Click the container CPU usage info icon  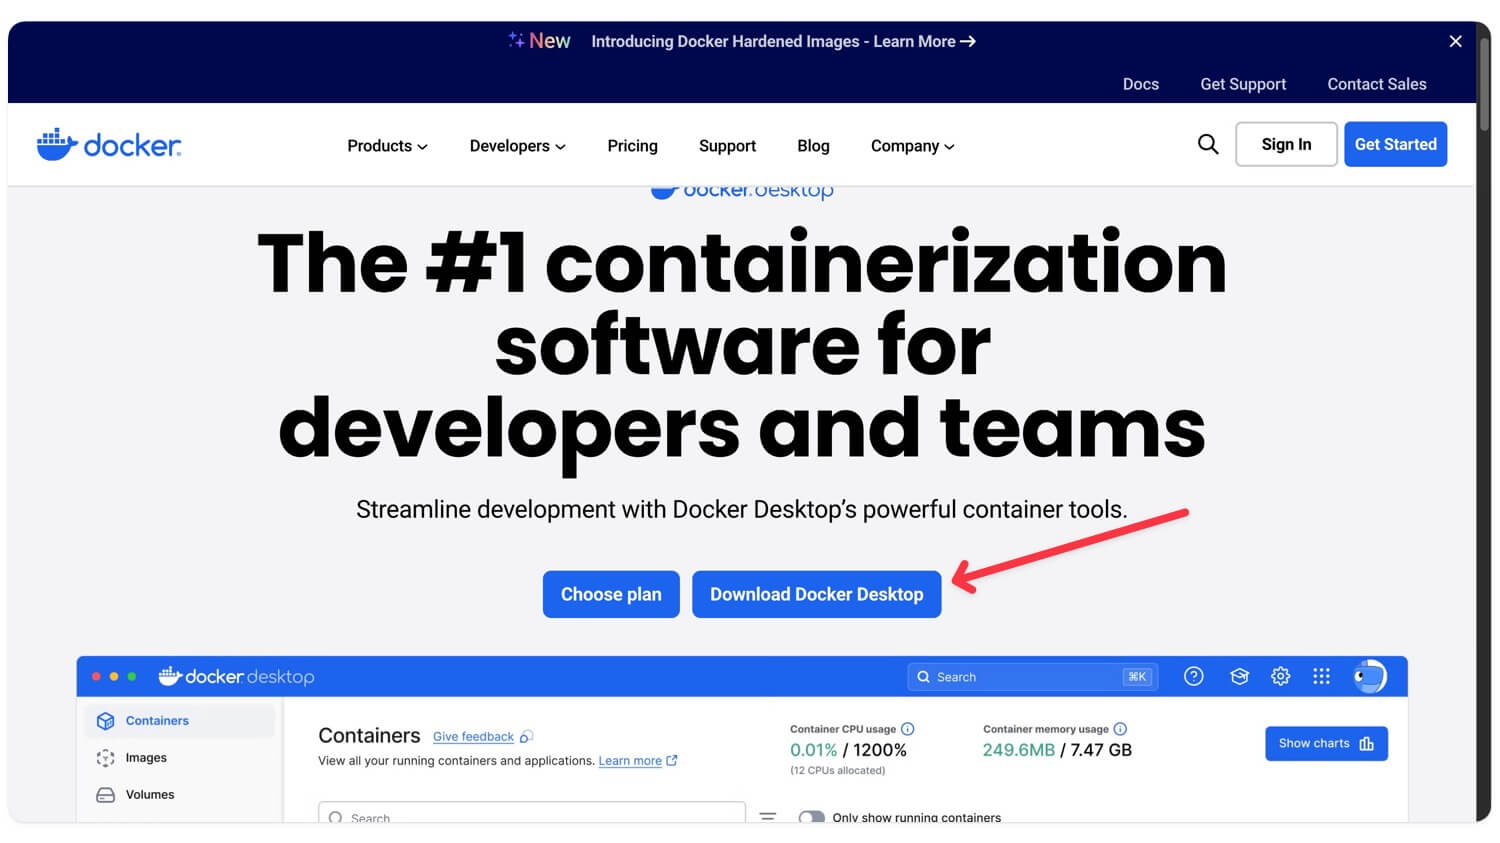click(x=907, y=728)
